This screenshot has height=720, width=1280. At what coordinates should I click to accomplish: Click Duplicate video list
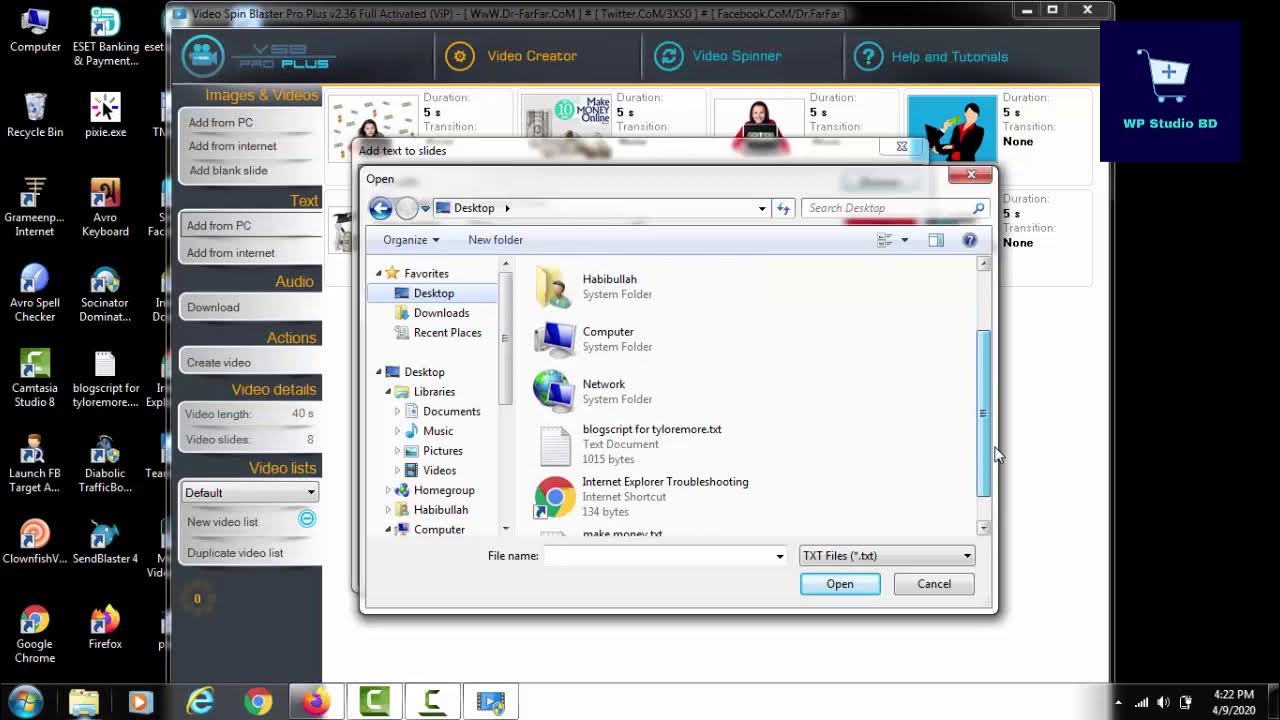[x=235, y=552]
